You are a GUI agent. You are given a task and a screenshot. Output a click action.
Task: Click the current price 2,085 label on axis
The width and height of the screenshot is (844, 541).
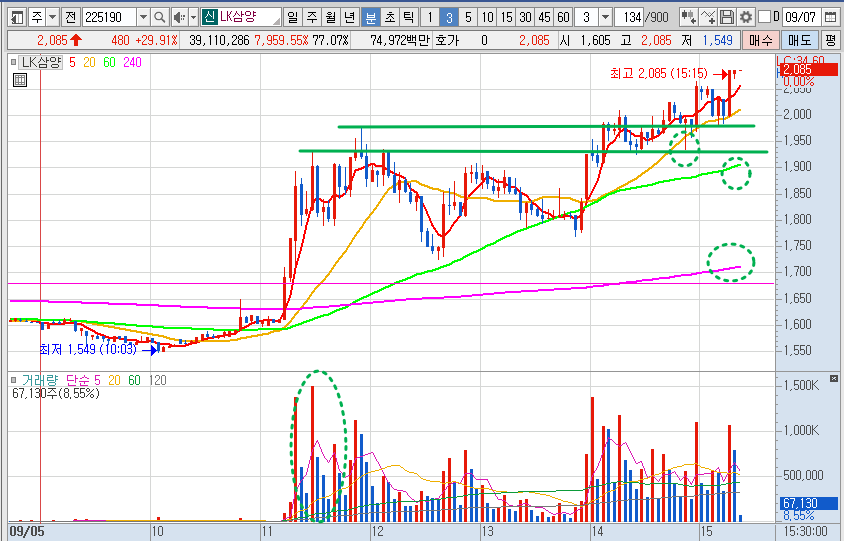coord(807,70)
